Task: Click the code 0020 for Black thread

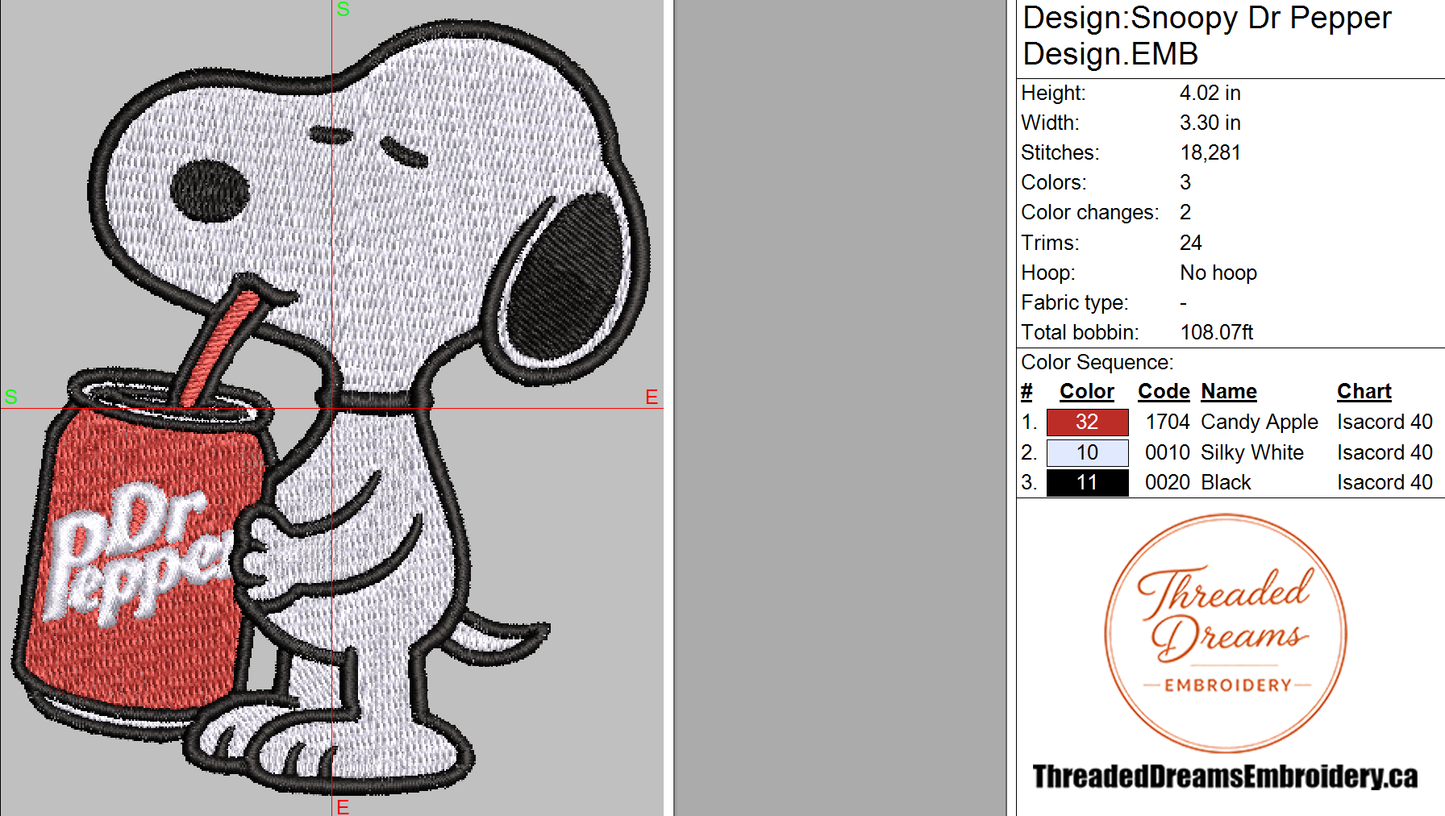Action: pos(1168,482)
